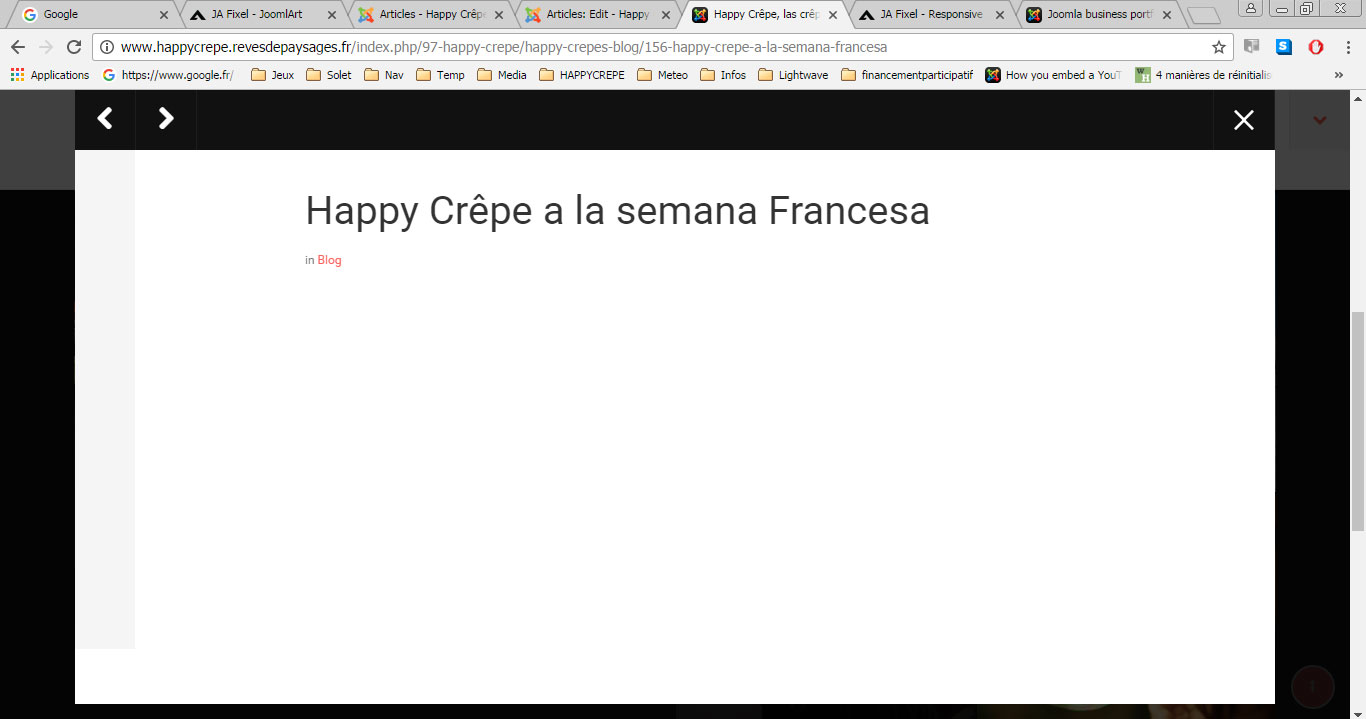
Task: Close the JA Fixel - Responsive tab
Action: [1000, 15]
